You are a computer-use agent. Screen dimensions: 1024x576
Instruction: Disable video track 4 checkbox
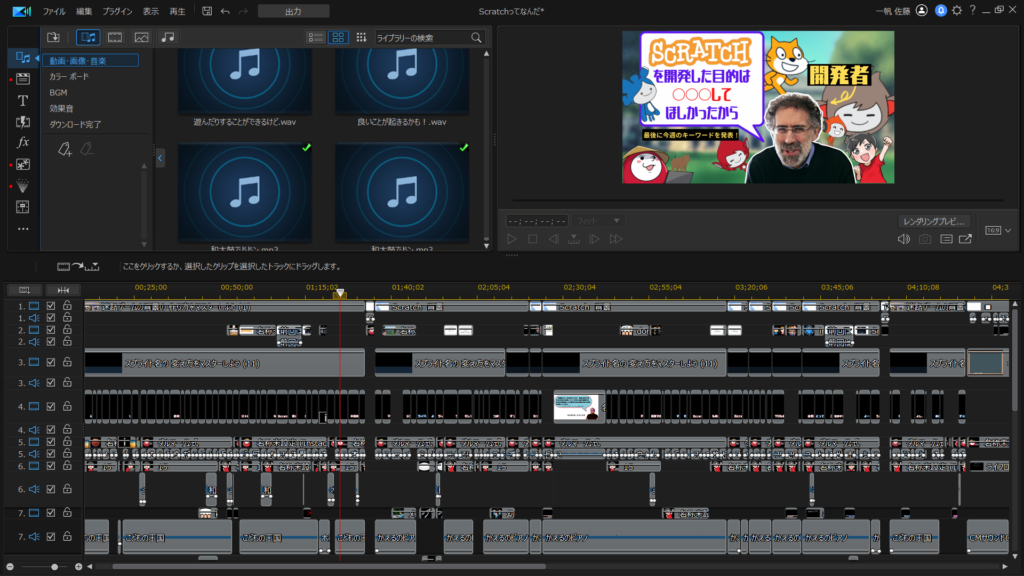[x=51, y=406]
